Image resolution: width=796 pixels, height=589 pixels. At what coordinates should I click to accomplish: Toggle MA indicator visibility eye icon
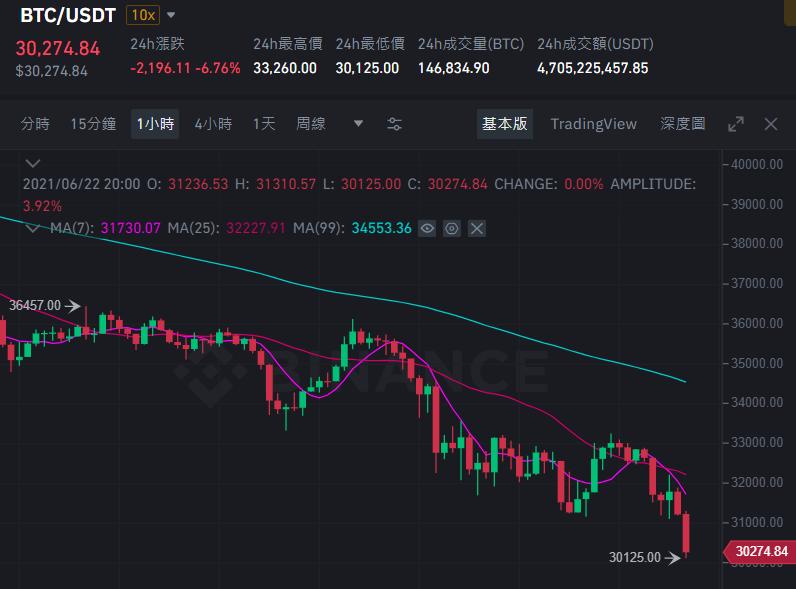[427, 228]
